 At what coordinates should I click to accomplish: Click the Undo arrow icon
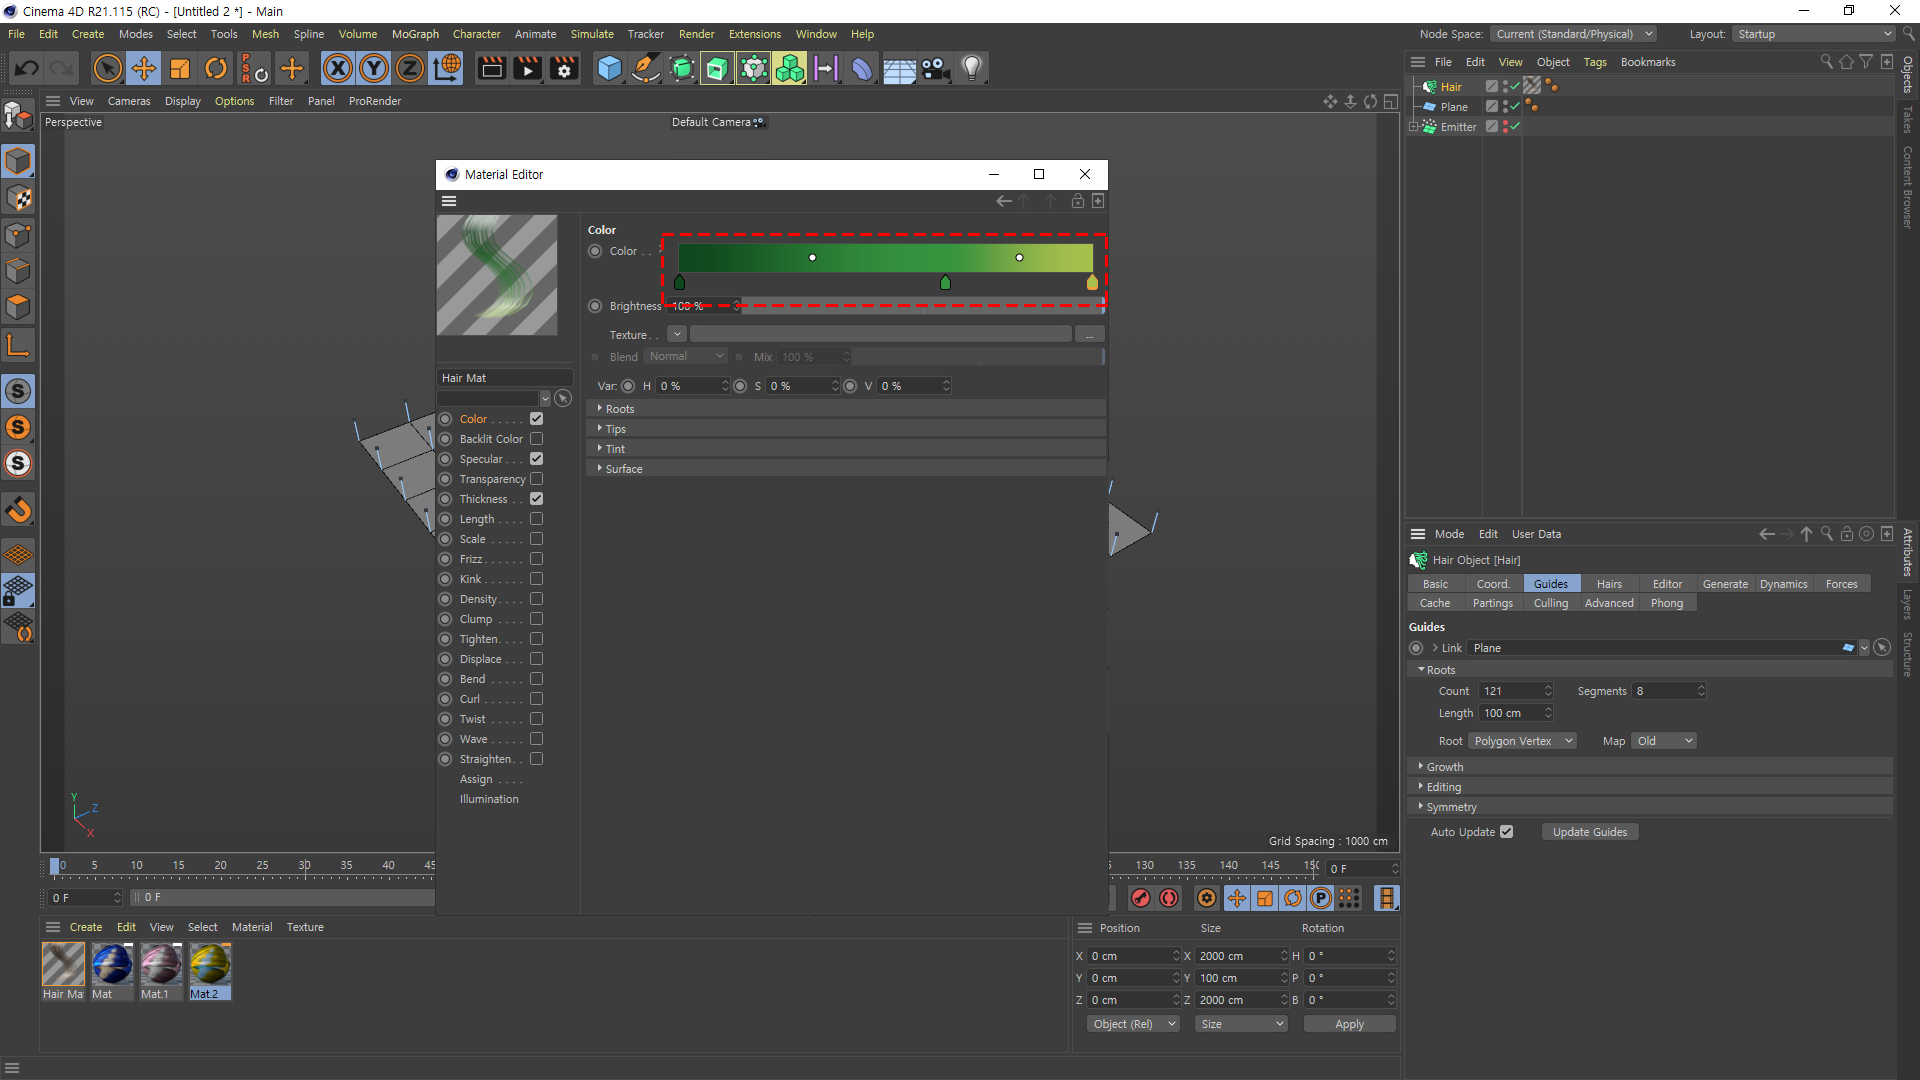coord(27,69)
